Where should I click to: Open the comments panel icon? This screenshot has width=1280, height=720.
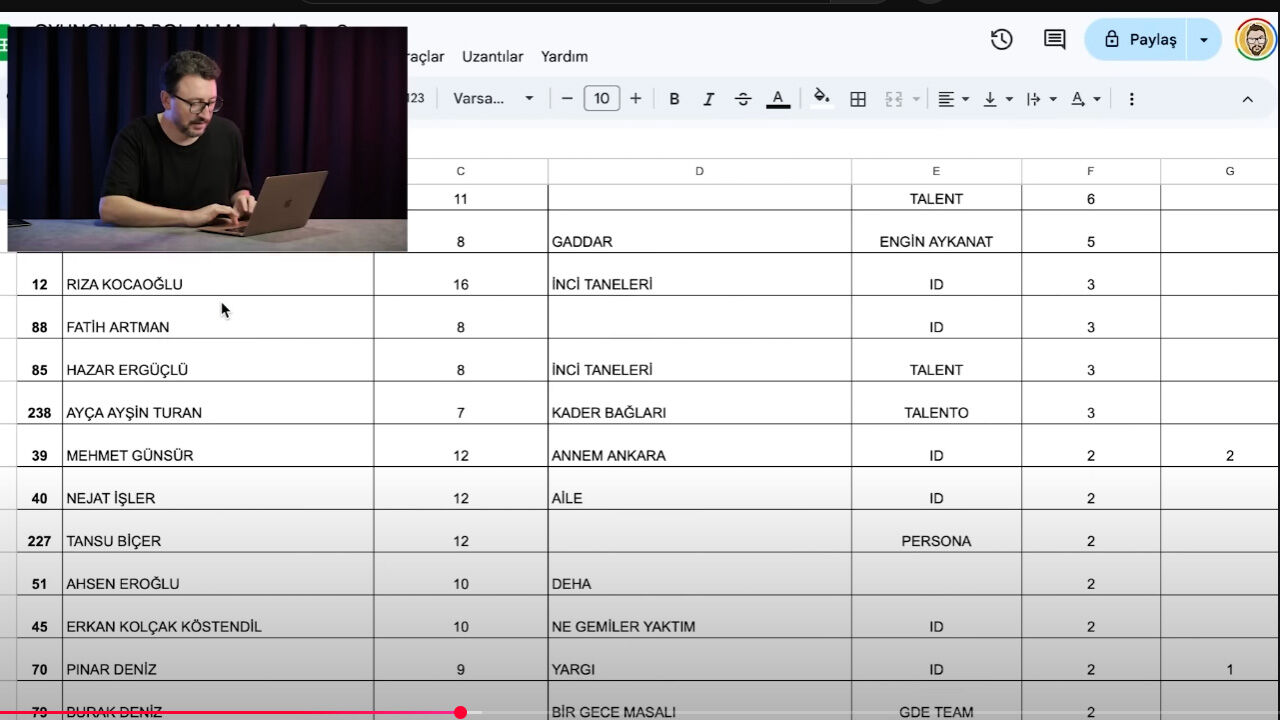click(x=1054, y=39)
